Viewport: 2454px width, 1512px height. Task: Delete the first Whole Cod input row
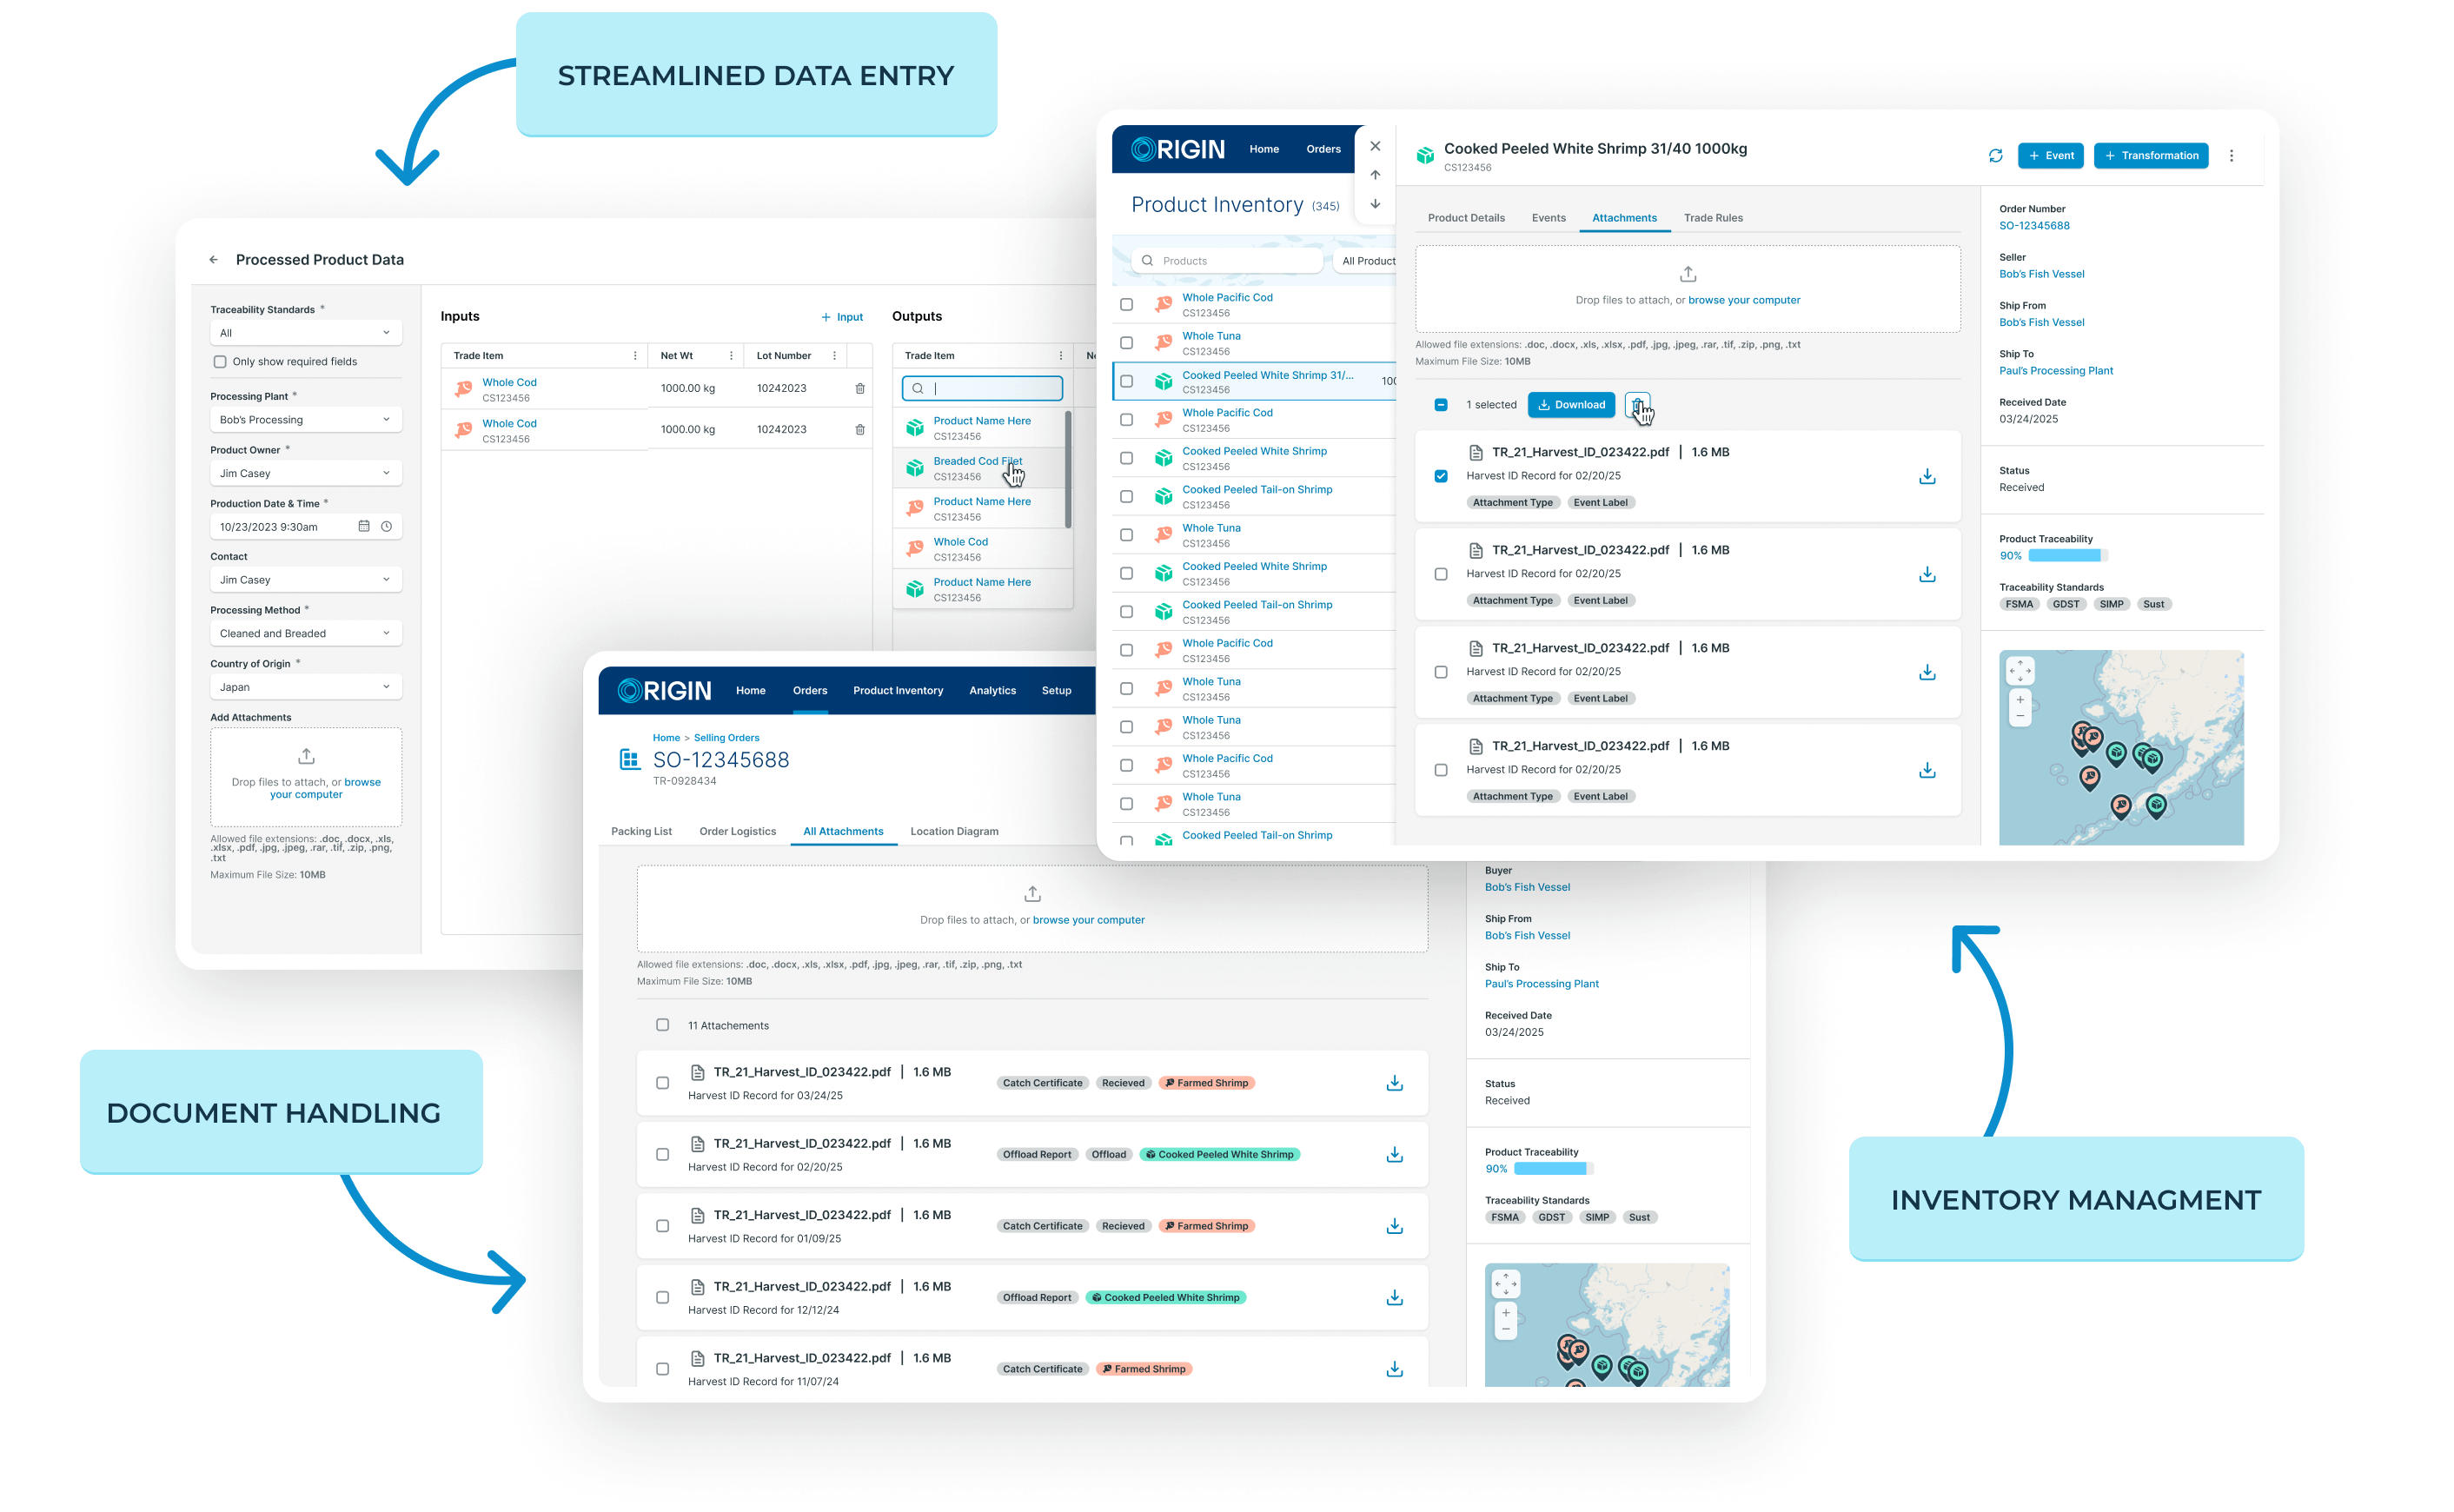coord(860,389)
